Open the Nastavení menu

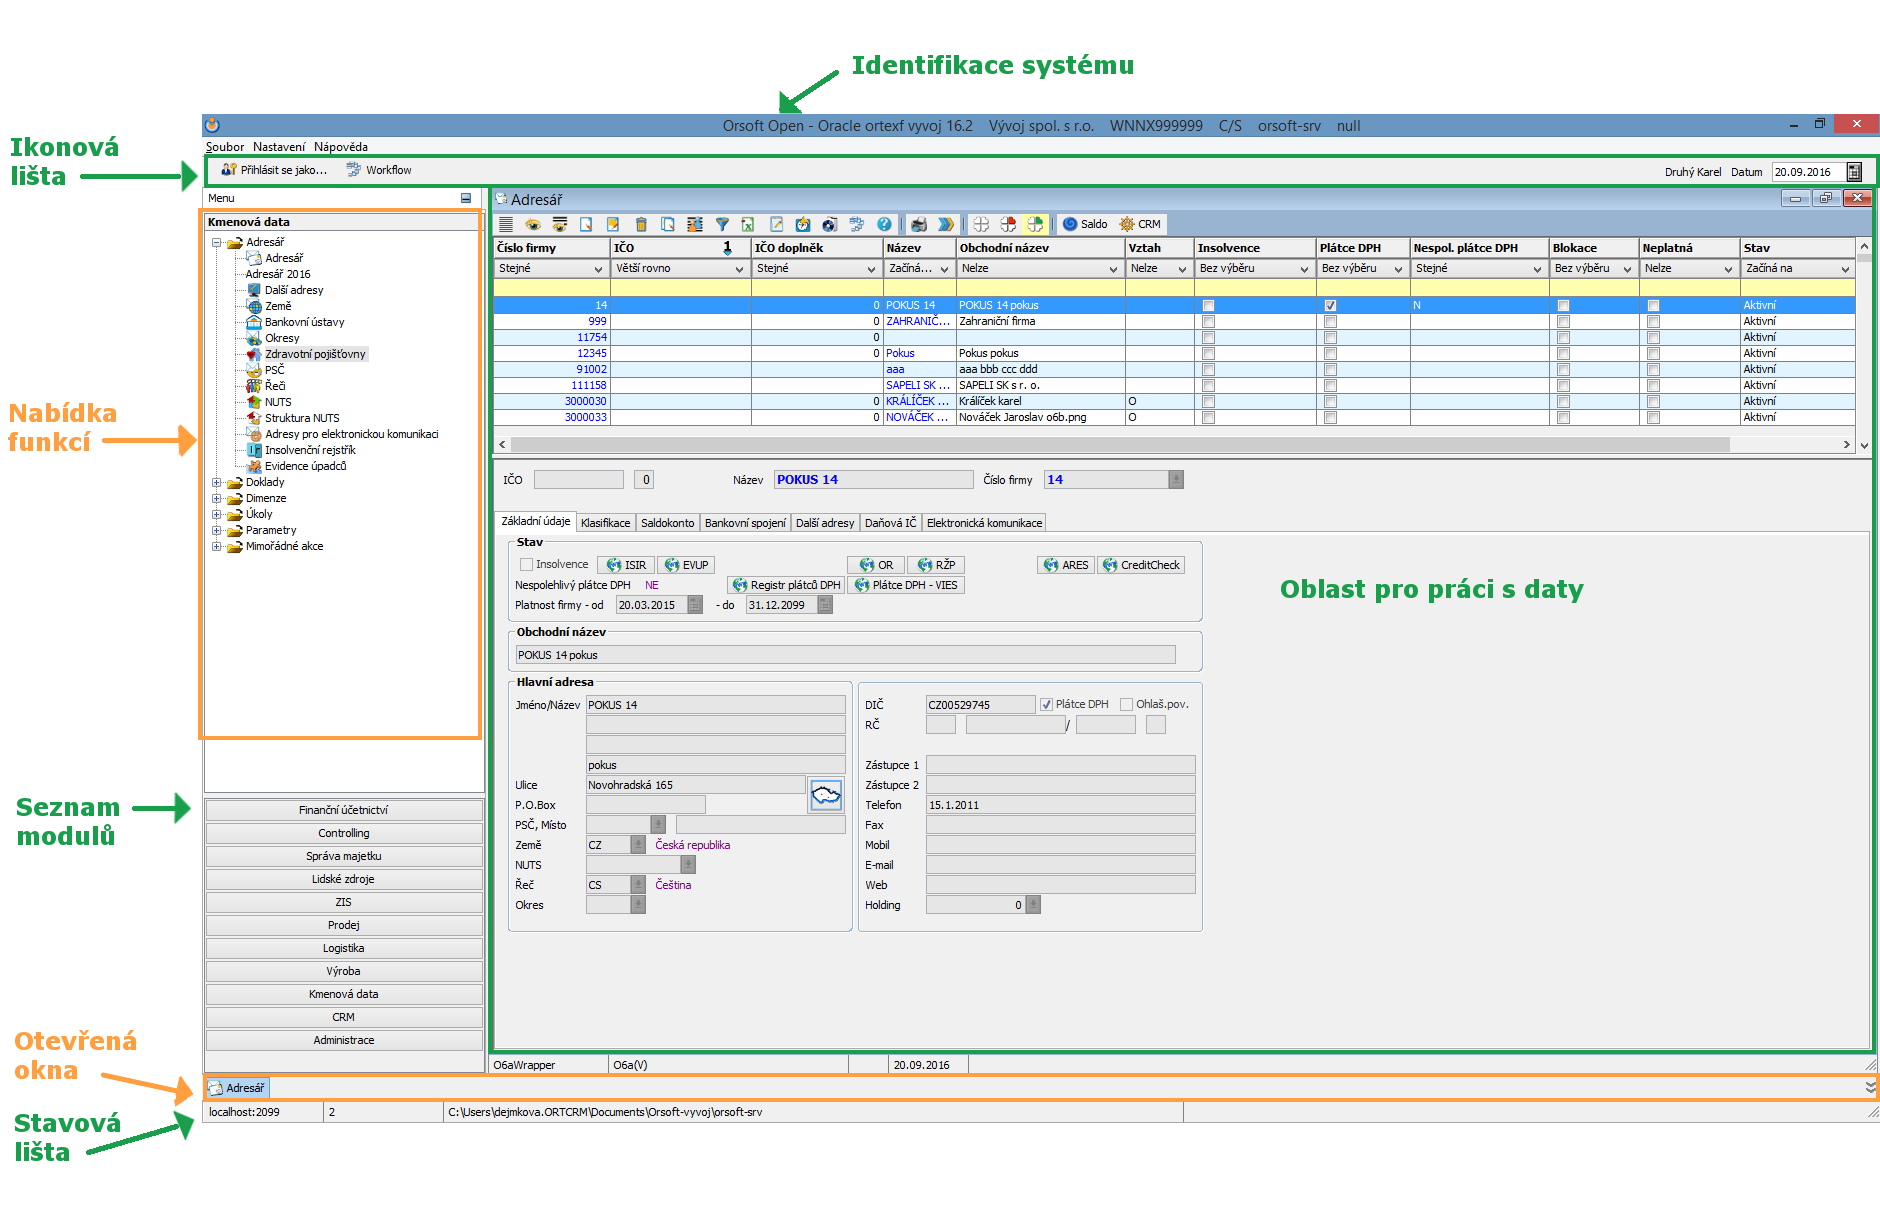pos(279,147)
